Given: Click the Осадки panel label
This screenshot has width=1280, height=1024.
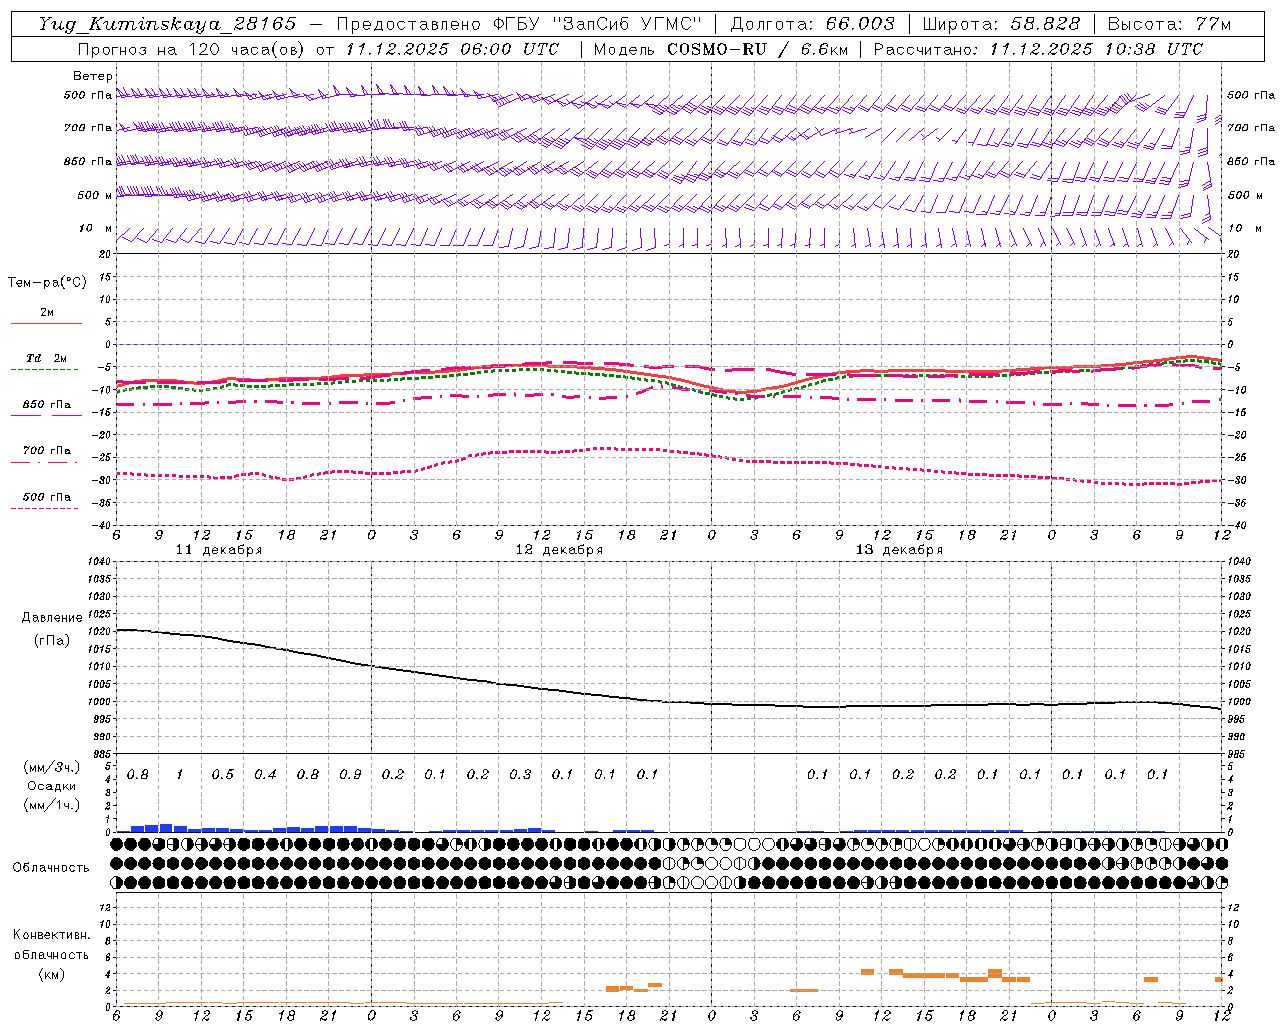Looking at the screenshot, I should tap(52, 786).
